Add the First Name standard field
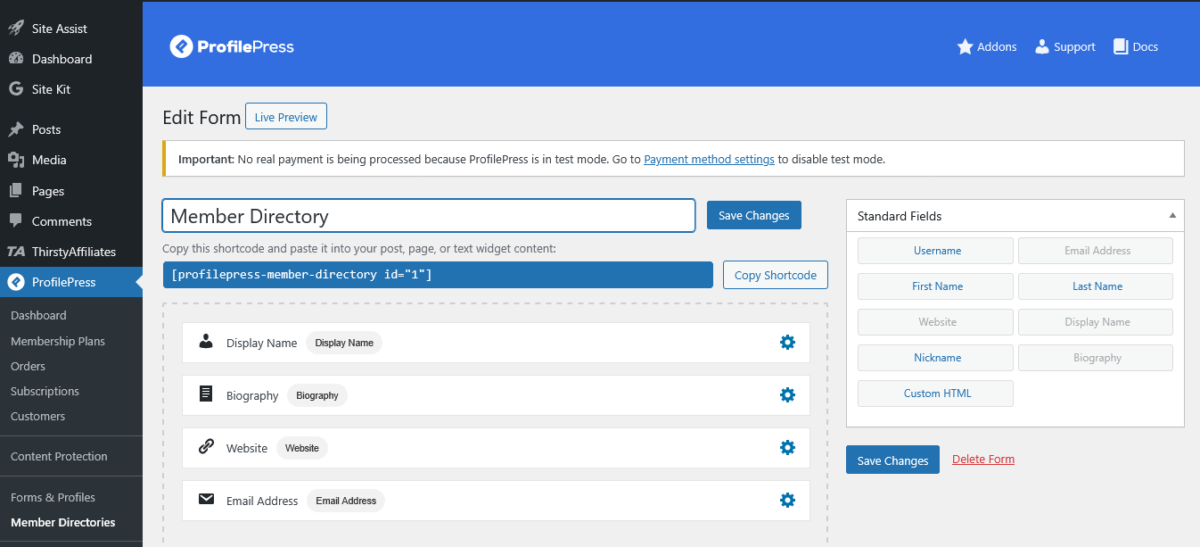The height and width of the screenshot is (547, 1200). click(936, 286)
